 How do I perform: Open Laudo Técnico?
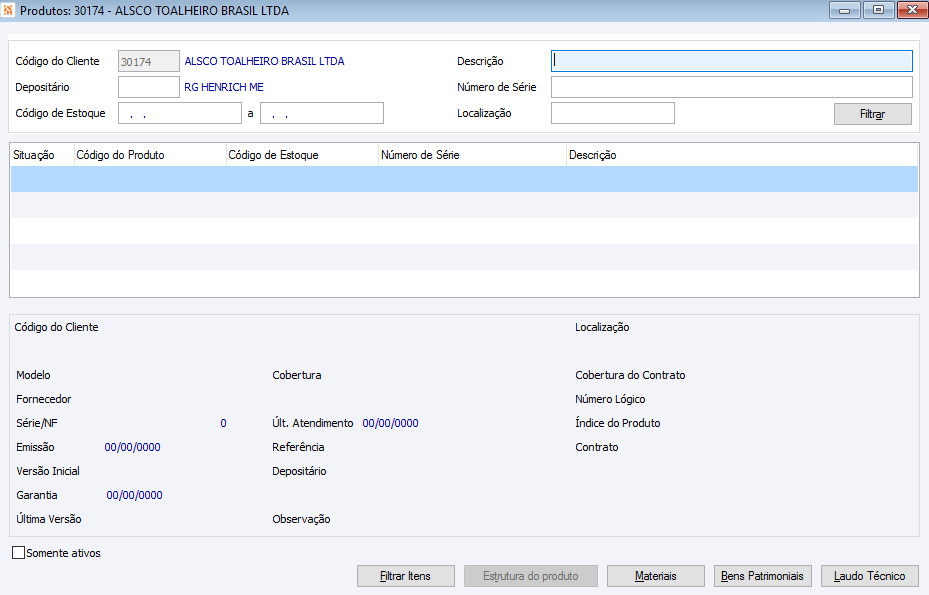click(x=869, y=575)
